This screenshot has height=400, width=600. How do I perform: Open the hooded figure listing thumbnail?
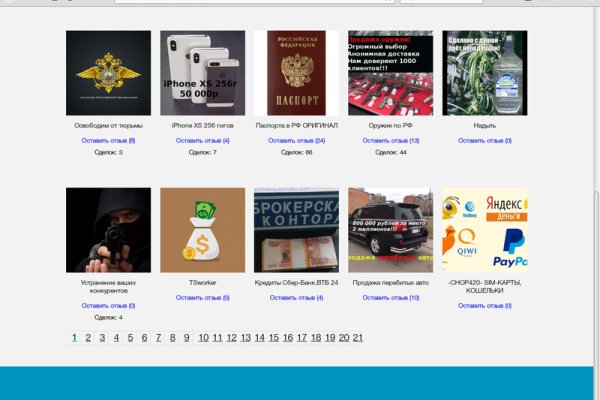(108, 230)
